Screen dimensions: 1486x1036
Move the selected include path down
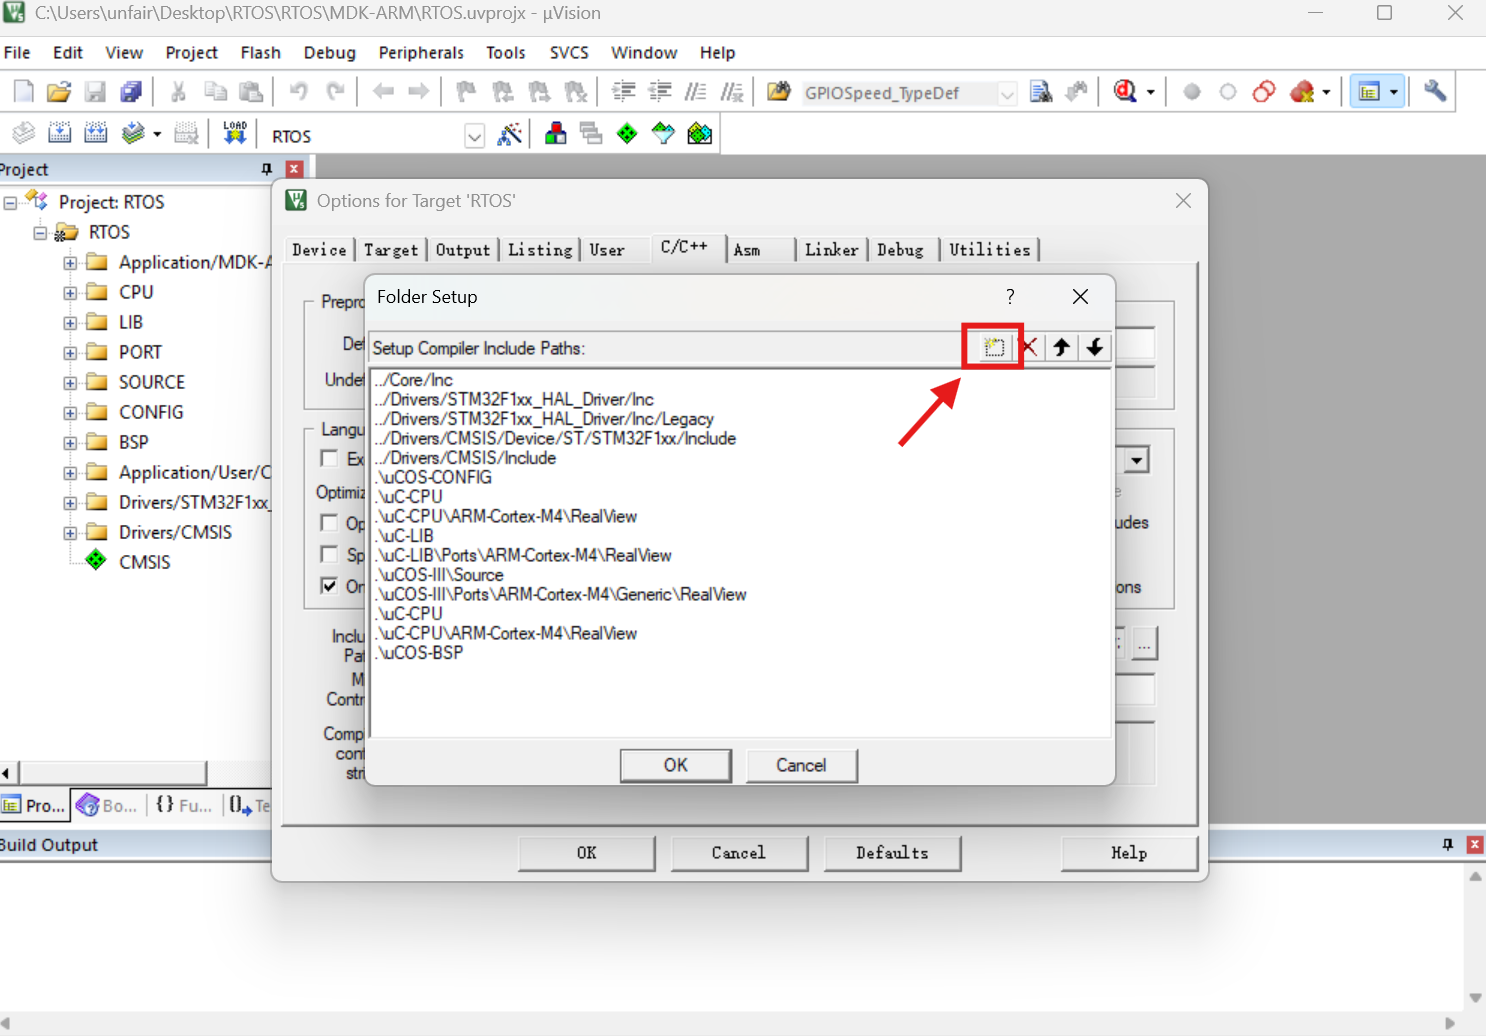coord(1095,347)
